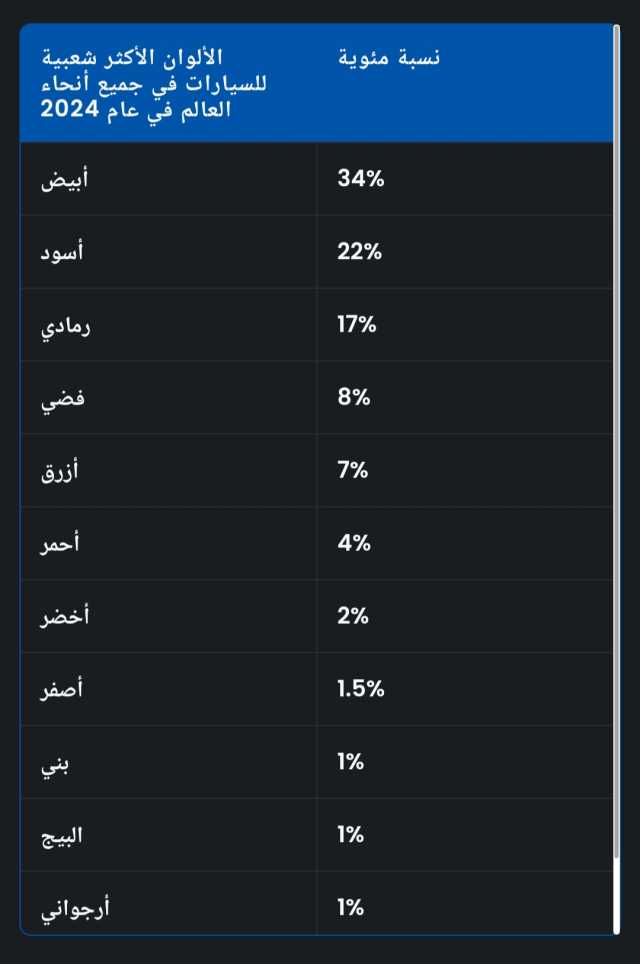Select the رمادي row label
640x964 pixels.
coord(65,326)
